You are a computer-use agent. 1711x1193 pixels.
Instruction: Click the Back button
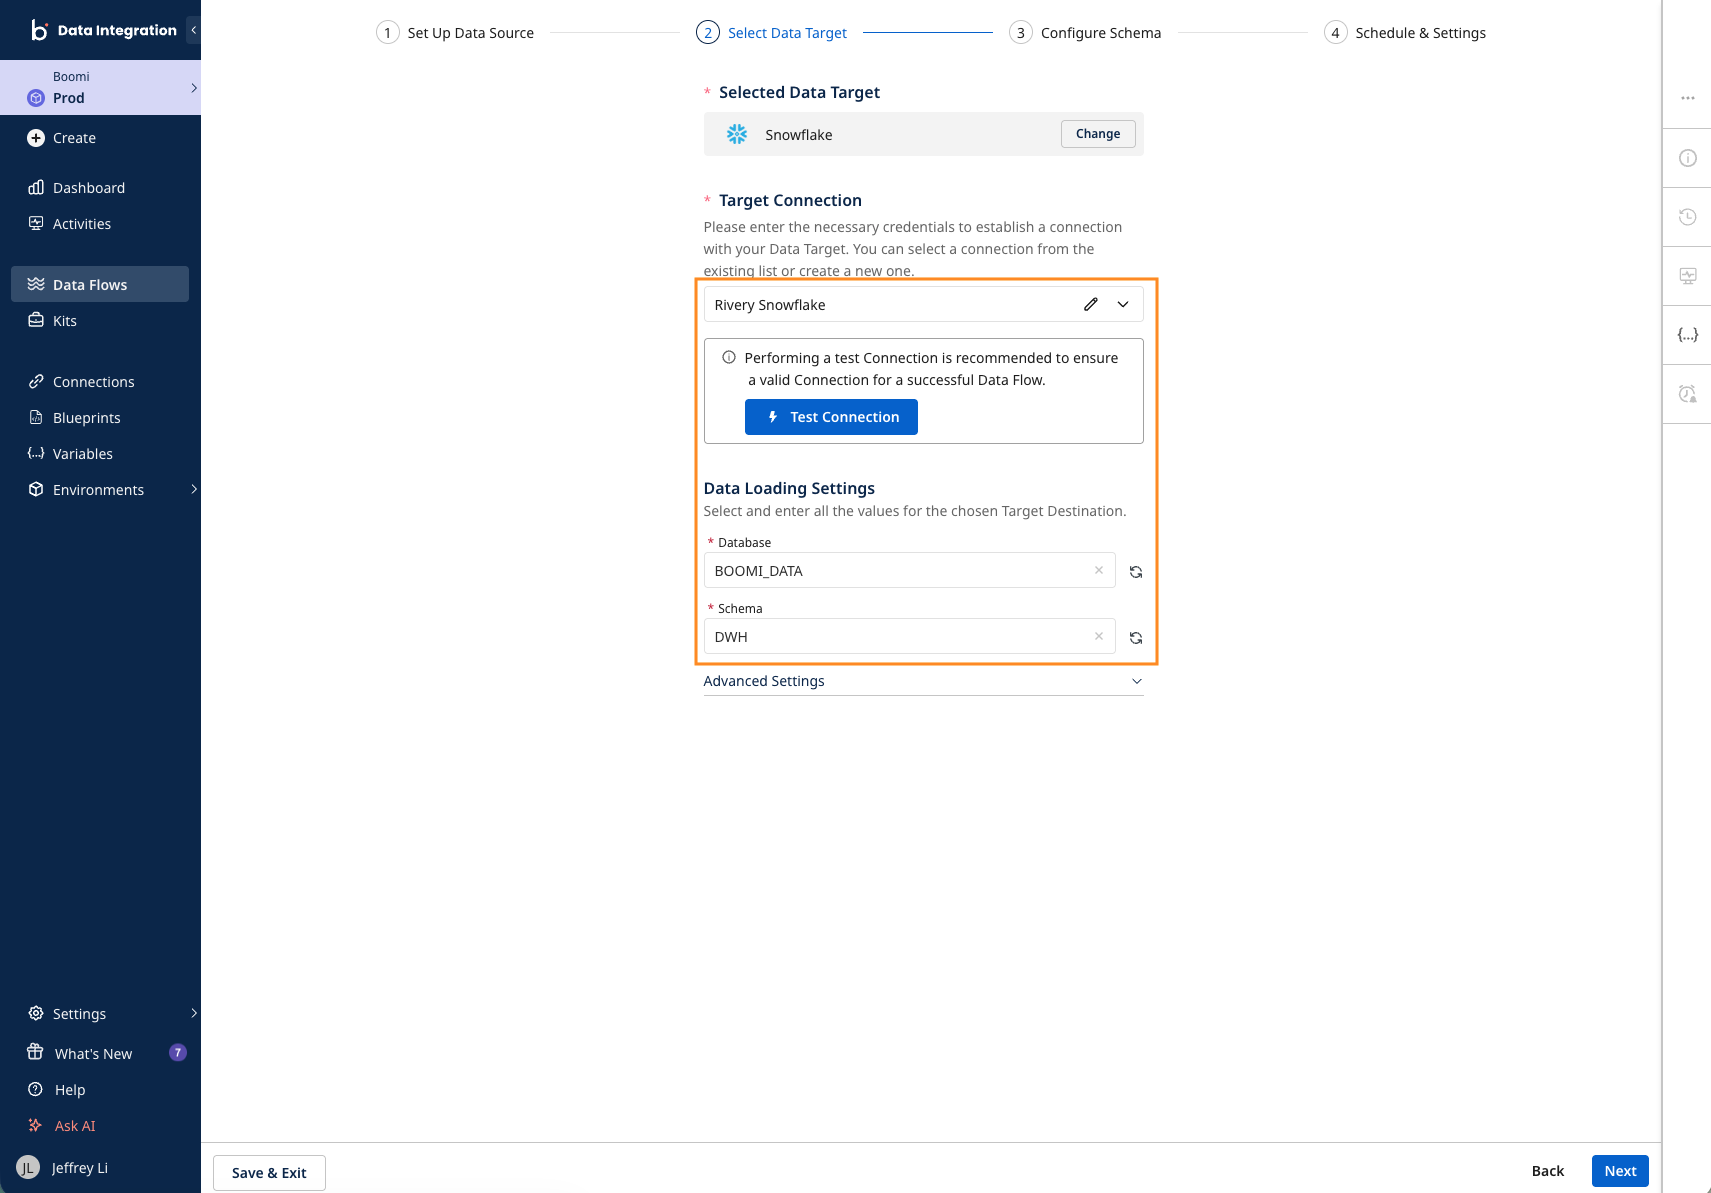[x=1548, y=1171]
